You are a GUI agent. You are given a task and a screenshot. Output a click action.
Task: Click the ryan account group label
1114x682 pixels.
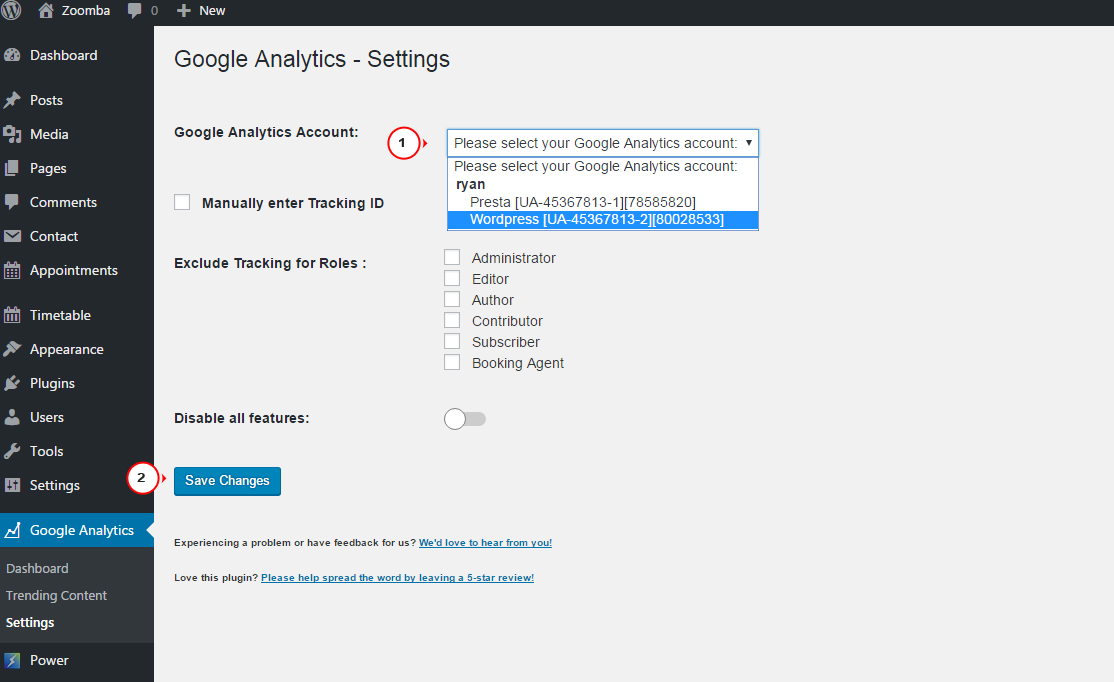point(470,184)
